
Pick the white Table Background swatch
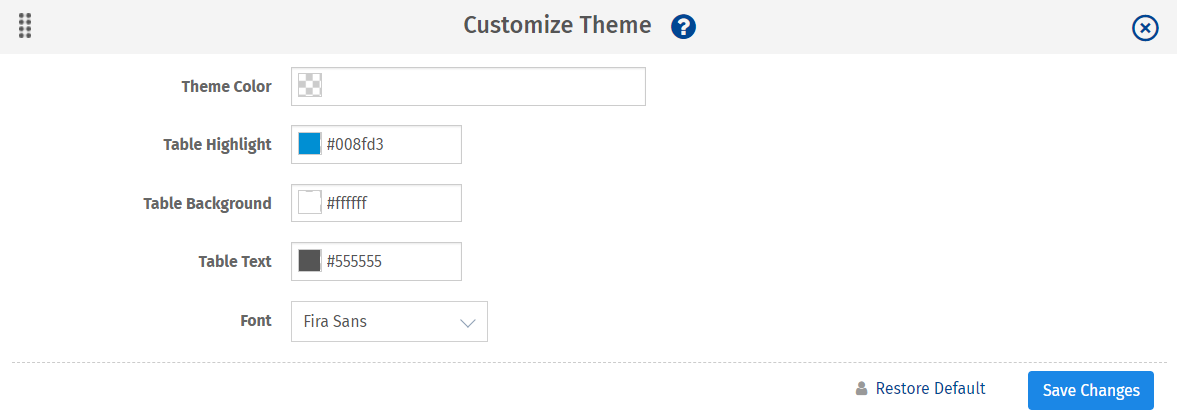click(x=310, y=203)
